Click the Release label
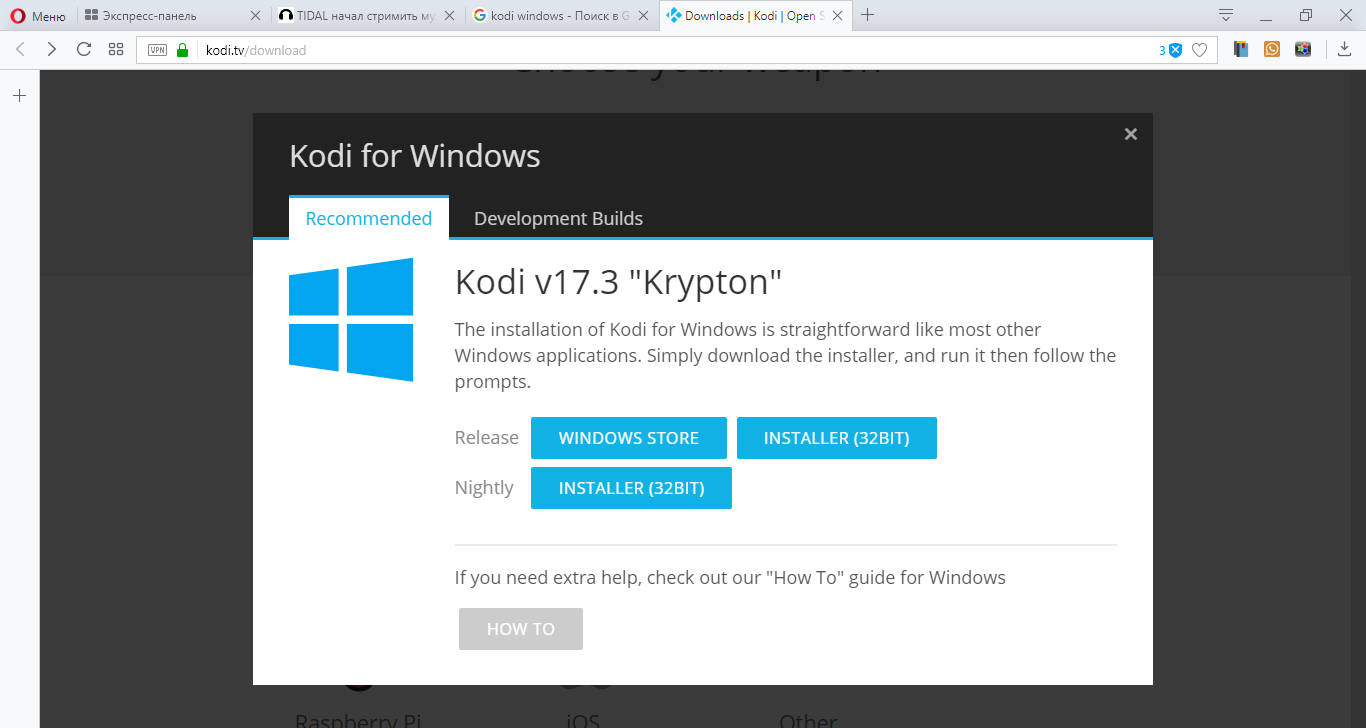The image size is (1366, 728). coord(487,438)
